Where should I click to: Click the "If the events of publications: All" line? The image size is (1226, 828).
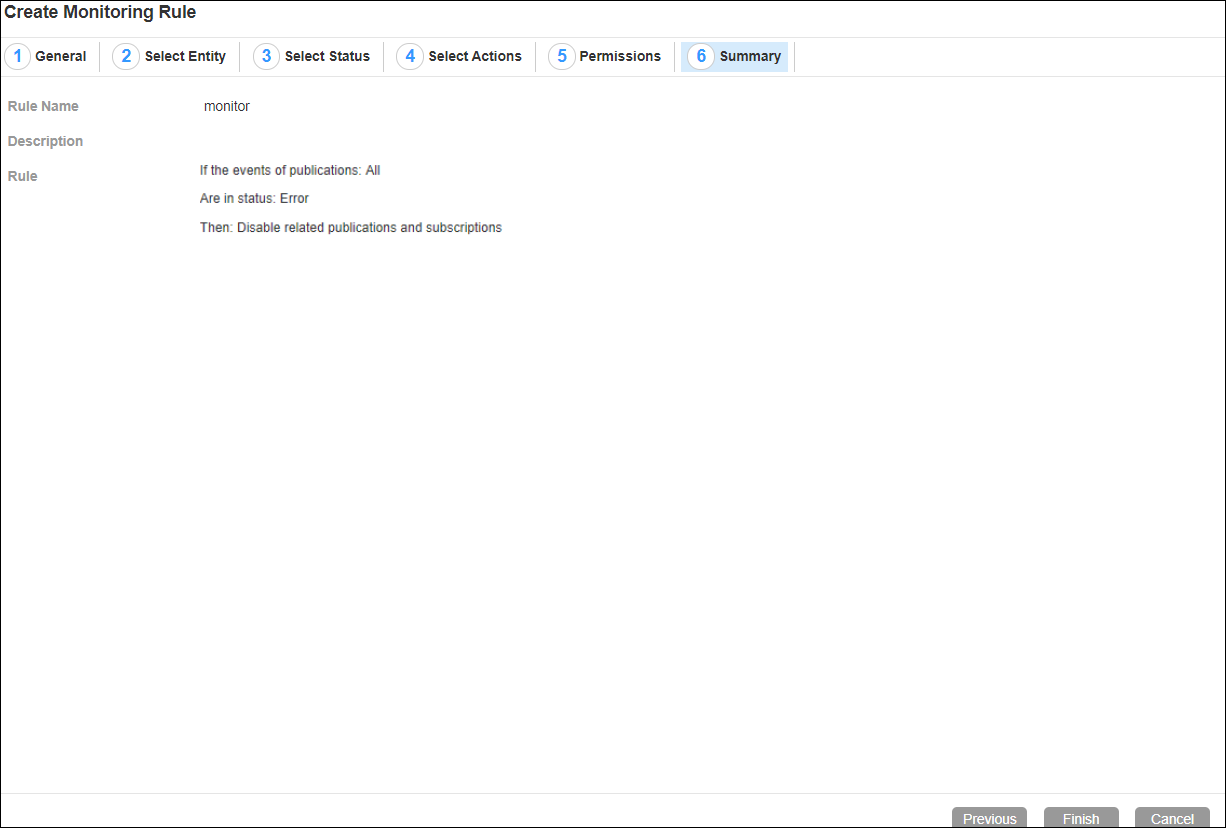tap(290, 171)
